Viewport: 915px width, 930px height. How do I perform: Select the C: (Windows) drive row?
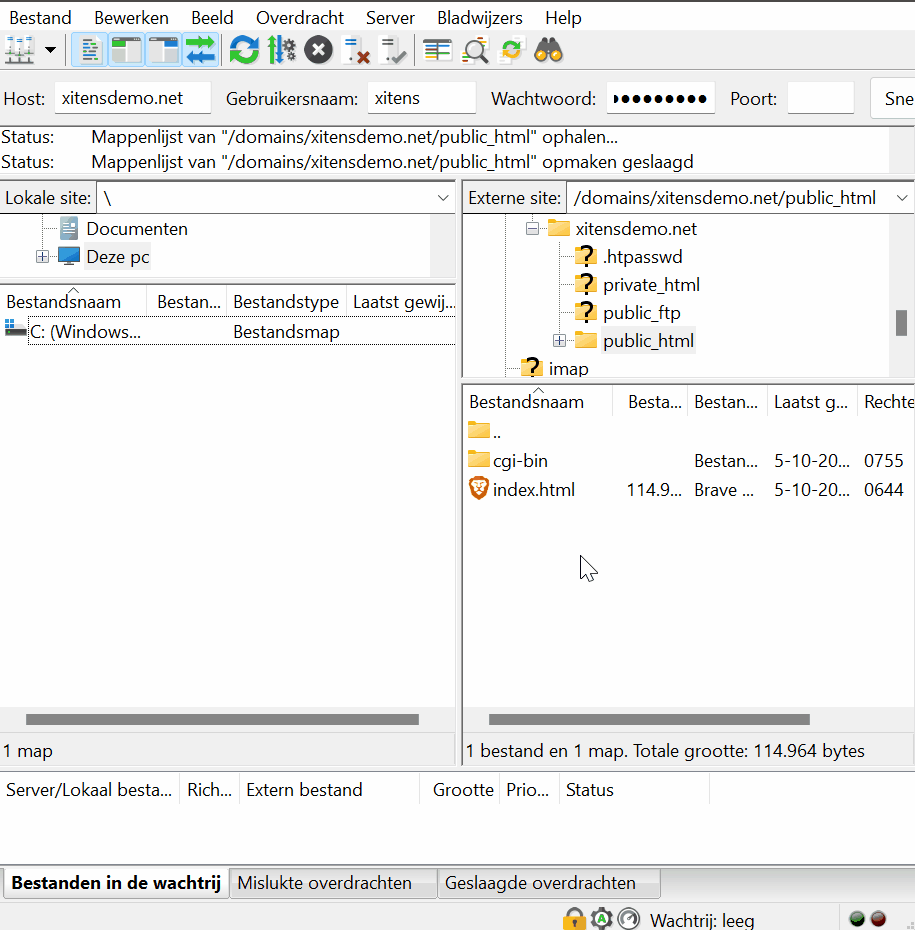pyautogui.click(x=228, y=332)
